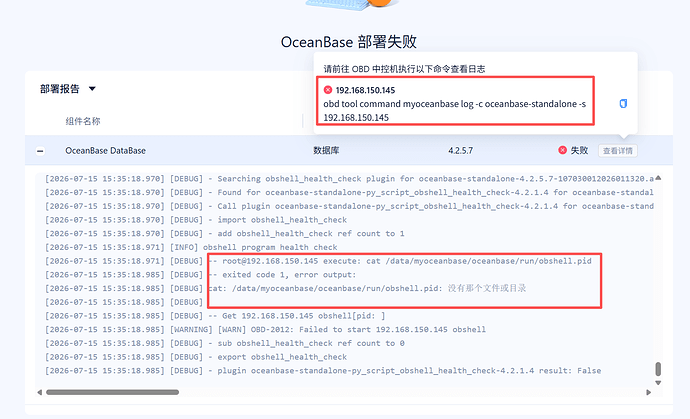
Task: Click the 'Found for oceanbase-standalone-py_script' log line
Action: pyautogui.click(x=349, y=192)
